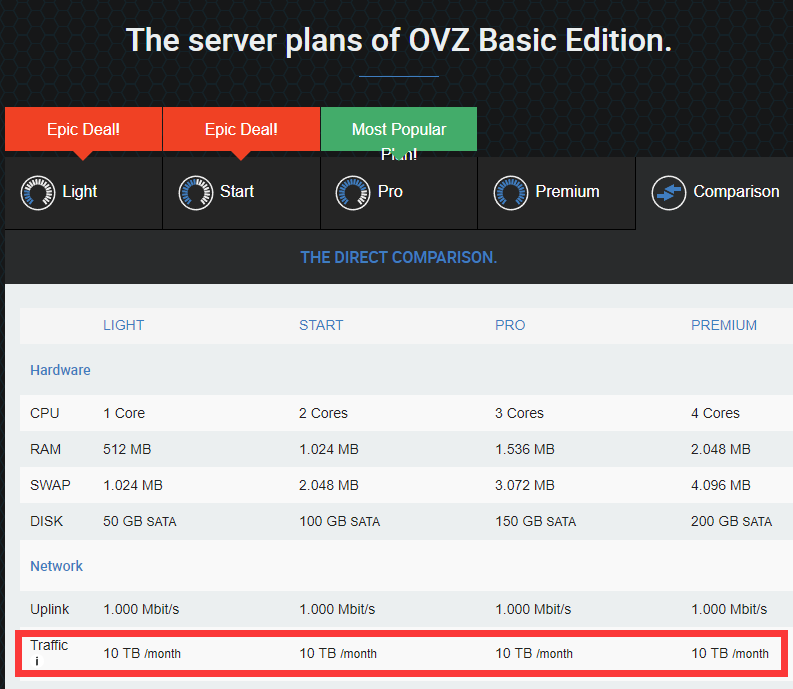Select the PREMIUM column header

click(724, 325)
